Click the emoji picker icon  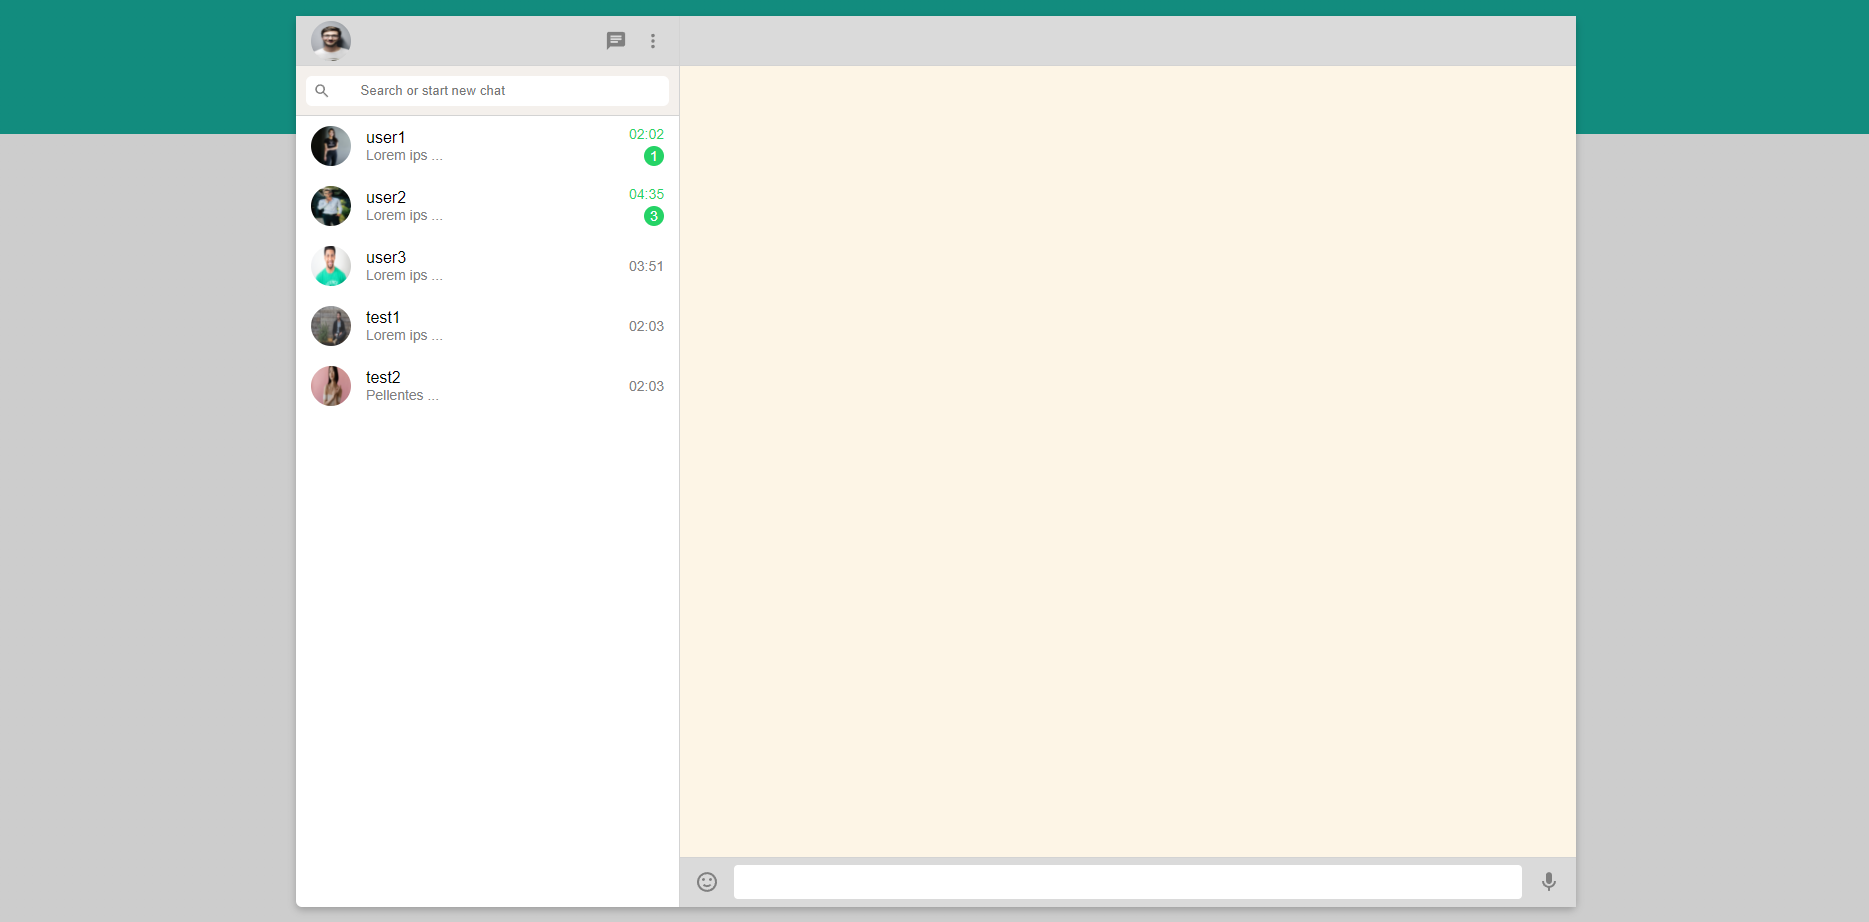point(707,882)
